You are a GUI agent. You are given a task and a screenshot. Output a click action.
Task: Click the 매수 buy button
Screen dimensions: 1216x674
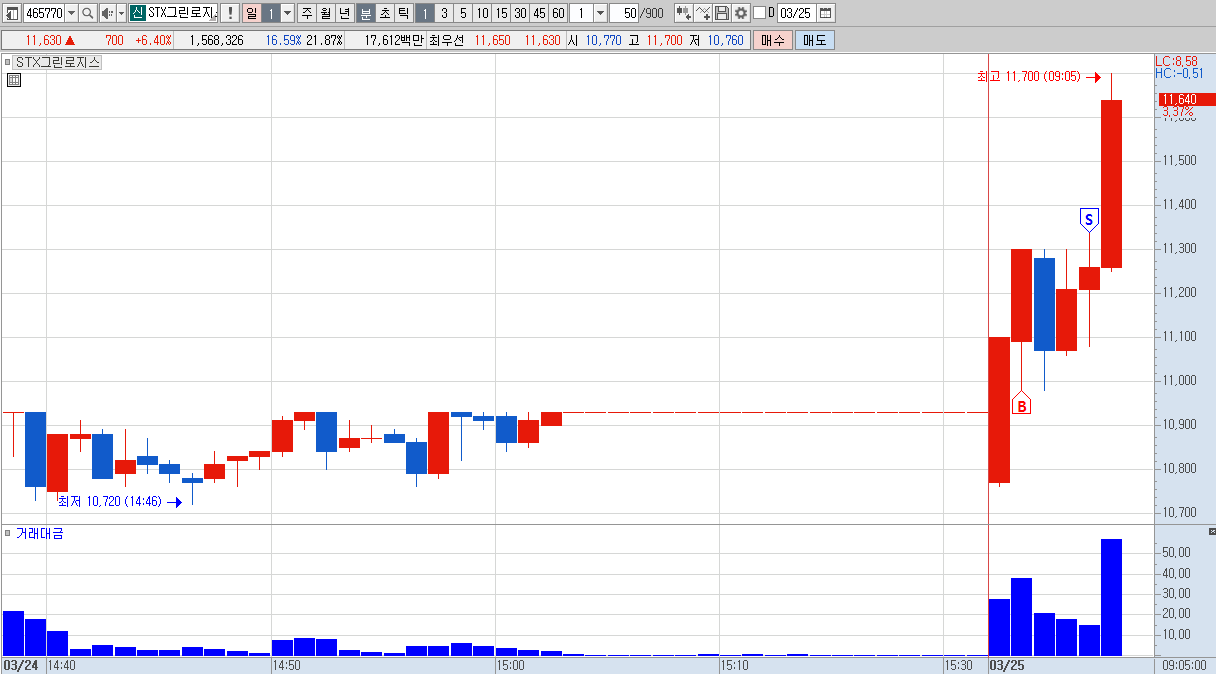pos(773,40)
